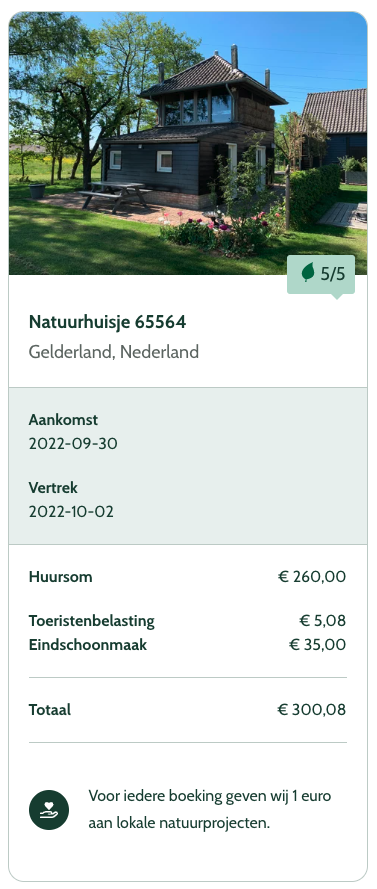
Task: Click the departure date 2022-10-02
Action: [71, 512]
